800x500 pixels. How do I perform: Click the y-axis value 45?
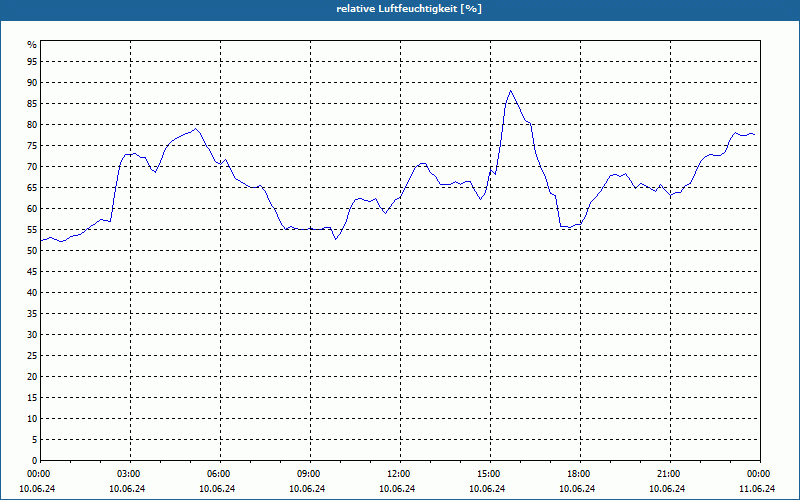point(32,271)
